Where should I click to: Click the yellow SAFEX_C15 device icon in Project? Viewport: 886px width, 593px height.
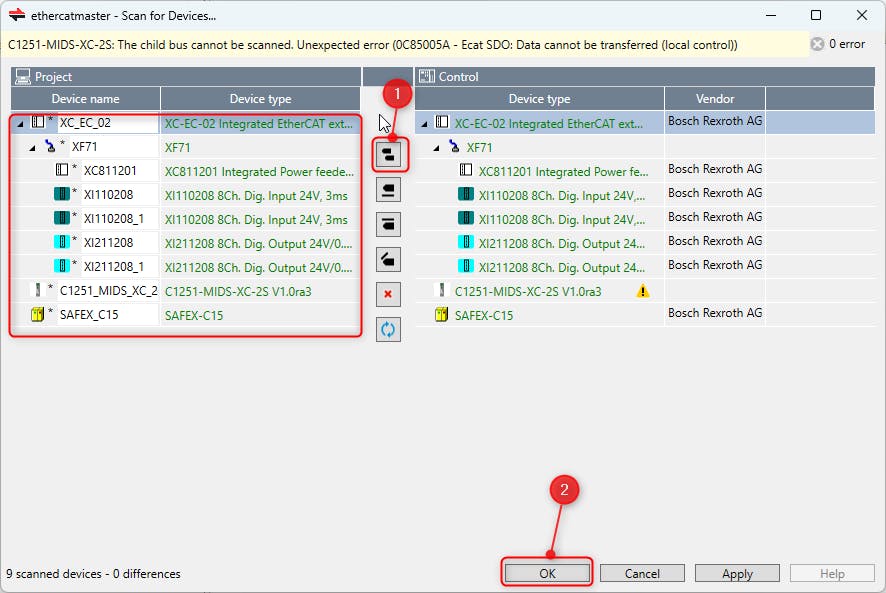[38, 315]
